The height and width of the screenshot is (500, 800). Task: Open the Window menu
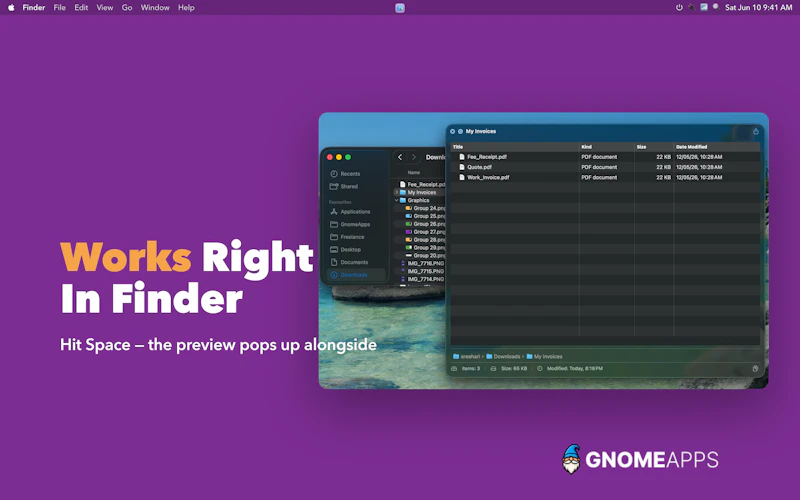155,8
